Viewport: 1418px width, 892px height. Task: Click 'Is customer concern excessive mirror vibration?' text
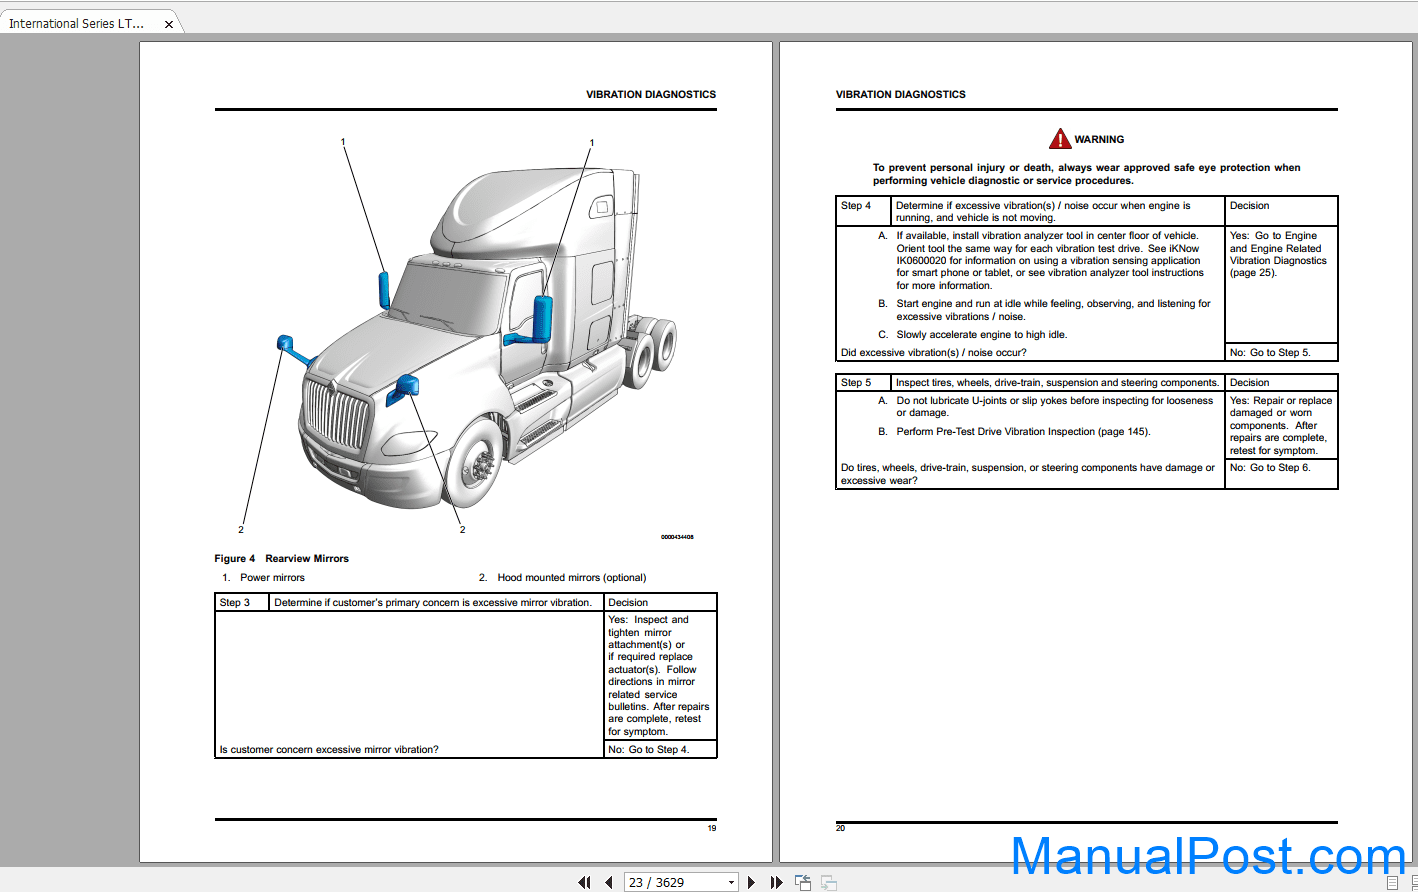pos(329,749)
